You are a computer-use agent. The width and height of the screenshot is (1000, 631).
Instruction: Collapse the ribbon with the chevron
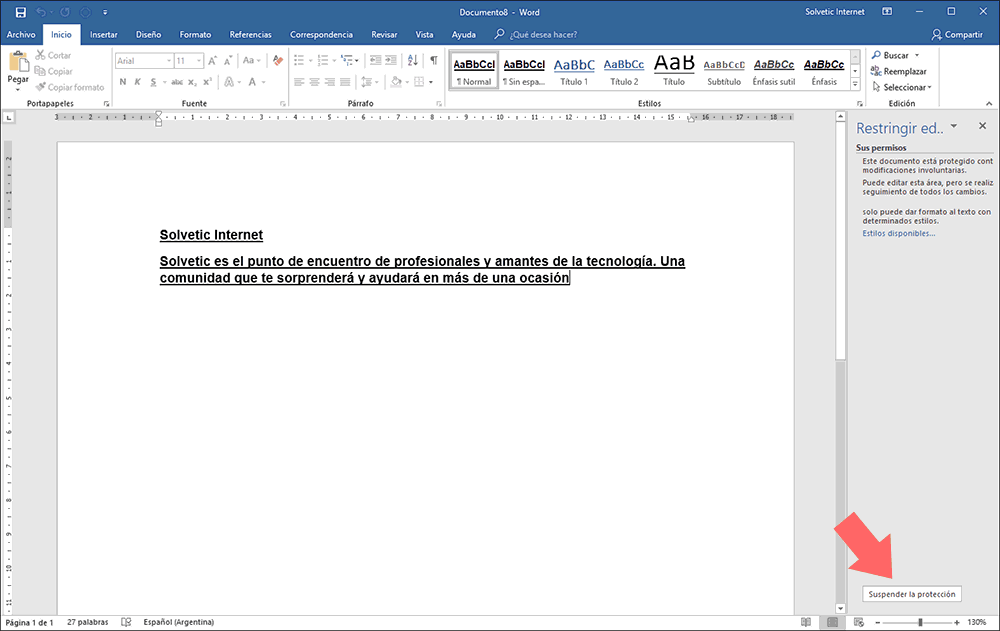coord(989,103)
